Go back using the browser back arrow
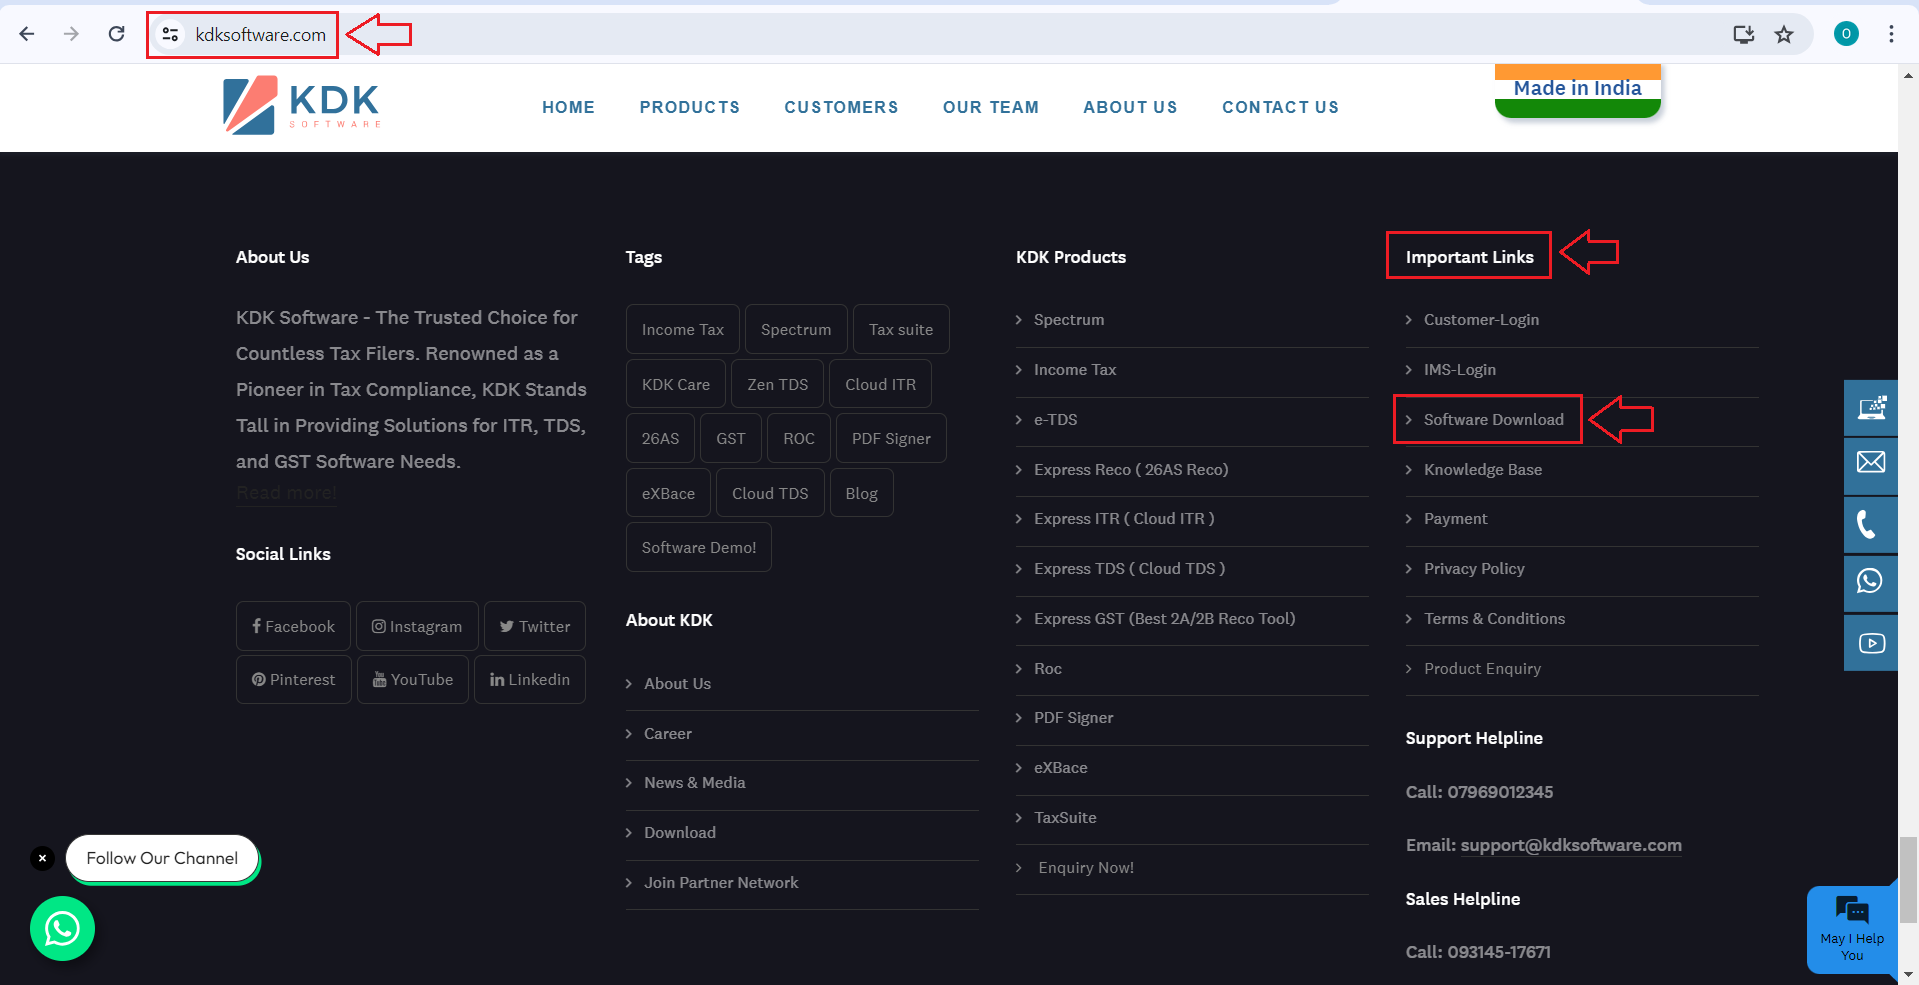1919x985 pixels. click(27, 34)
